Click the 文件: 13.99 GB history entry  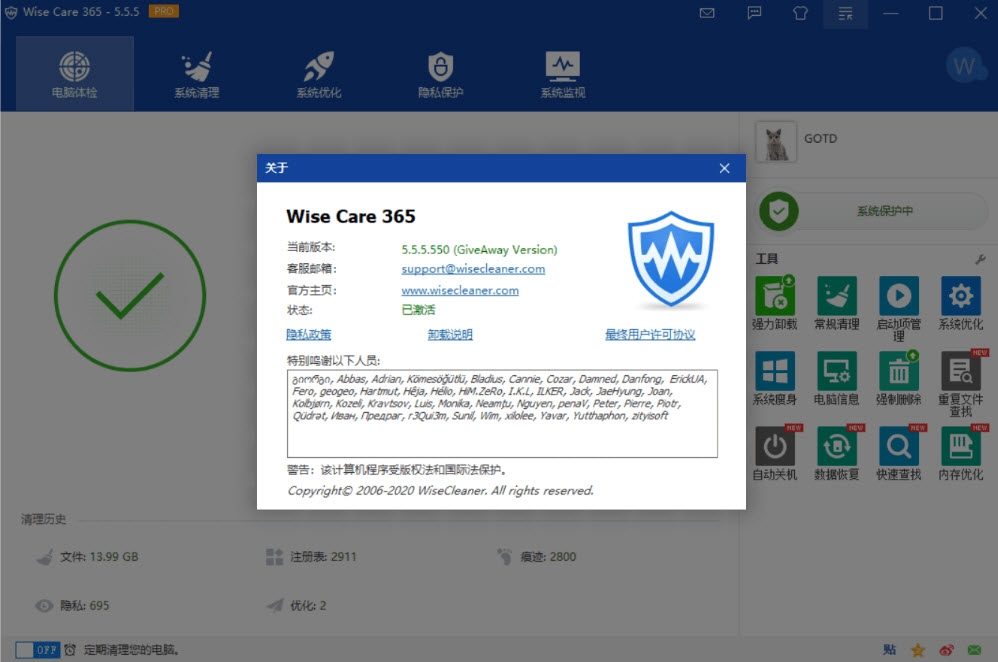tap(87, 557)
